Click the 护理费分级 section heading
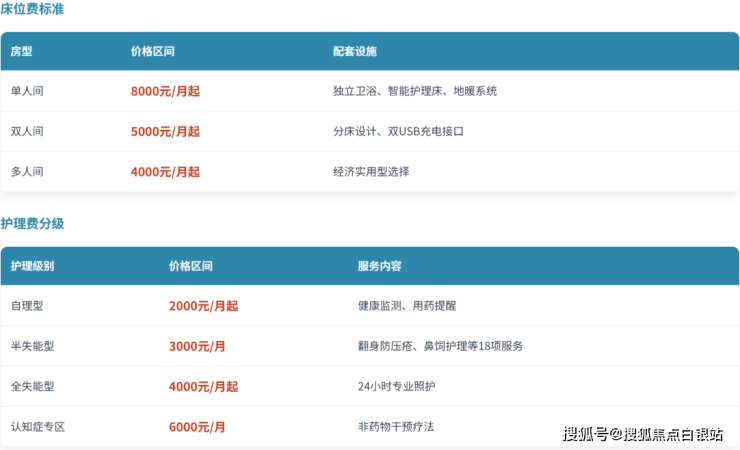Screen dimensions: 740x450 32,224
